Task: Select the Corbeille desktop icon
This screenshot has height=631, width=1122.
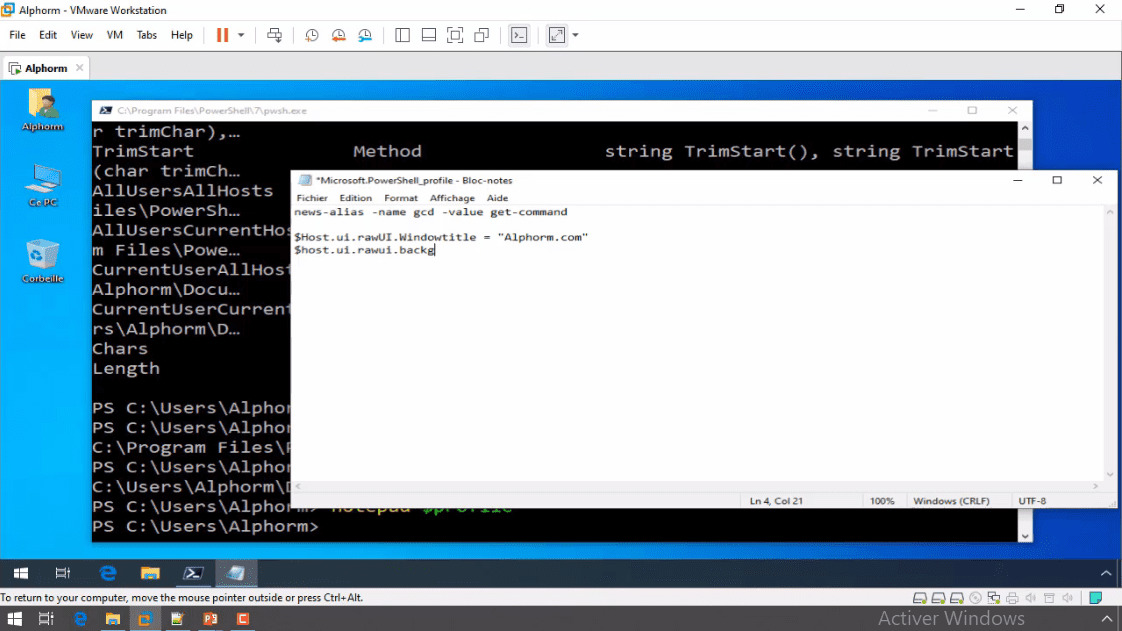Action: 42,260
